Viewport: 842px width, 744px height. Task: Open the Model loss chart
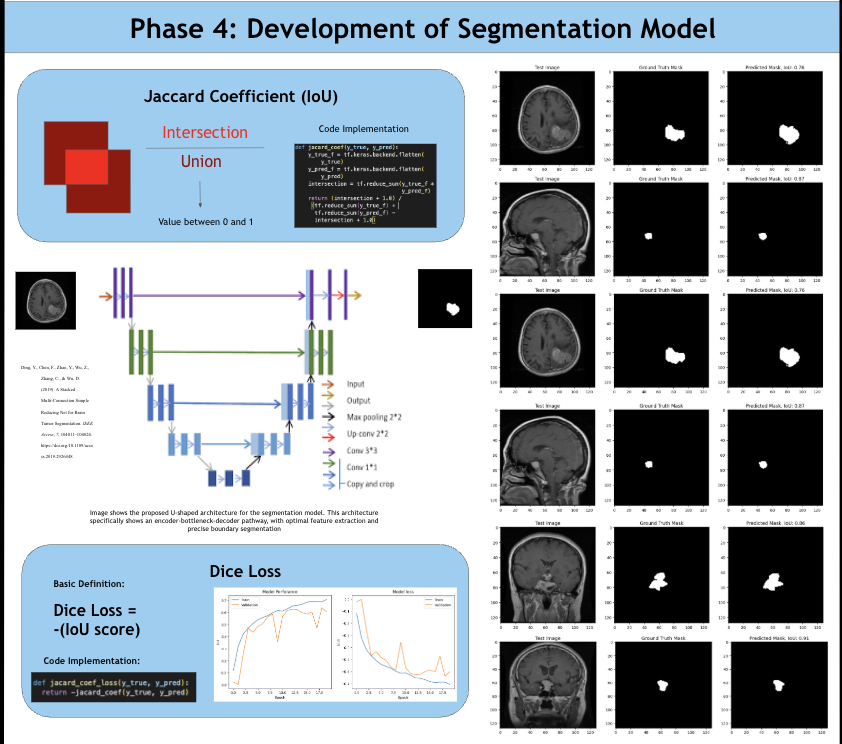click(397, 644)
